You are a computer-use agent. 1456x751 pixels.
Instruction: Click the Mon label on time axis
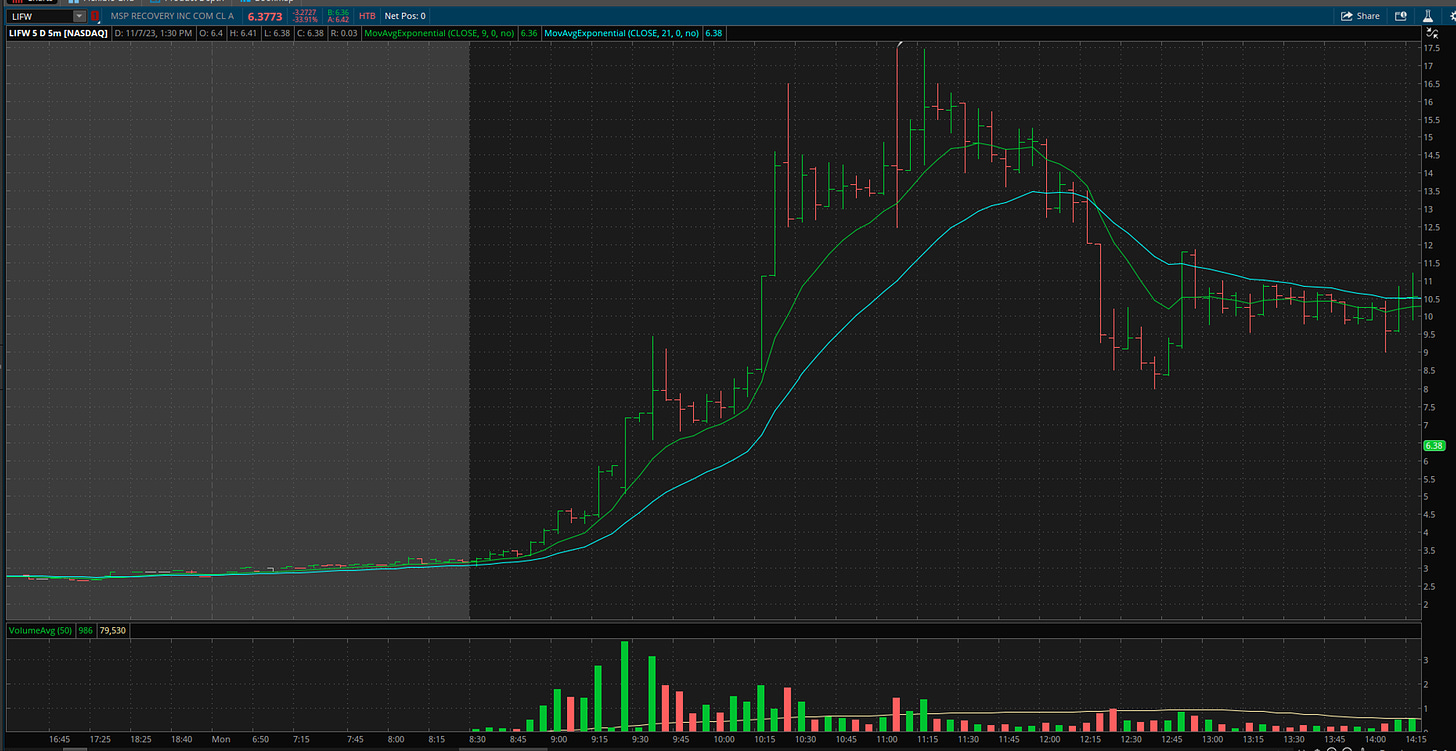pos(220,739)
